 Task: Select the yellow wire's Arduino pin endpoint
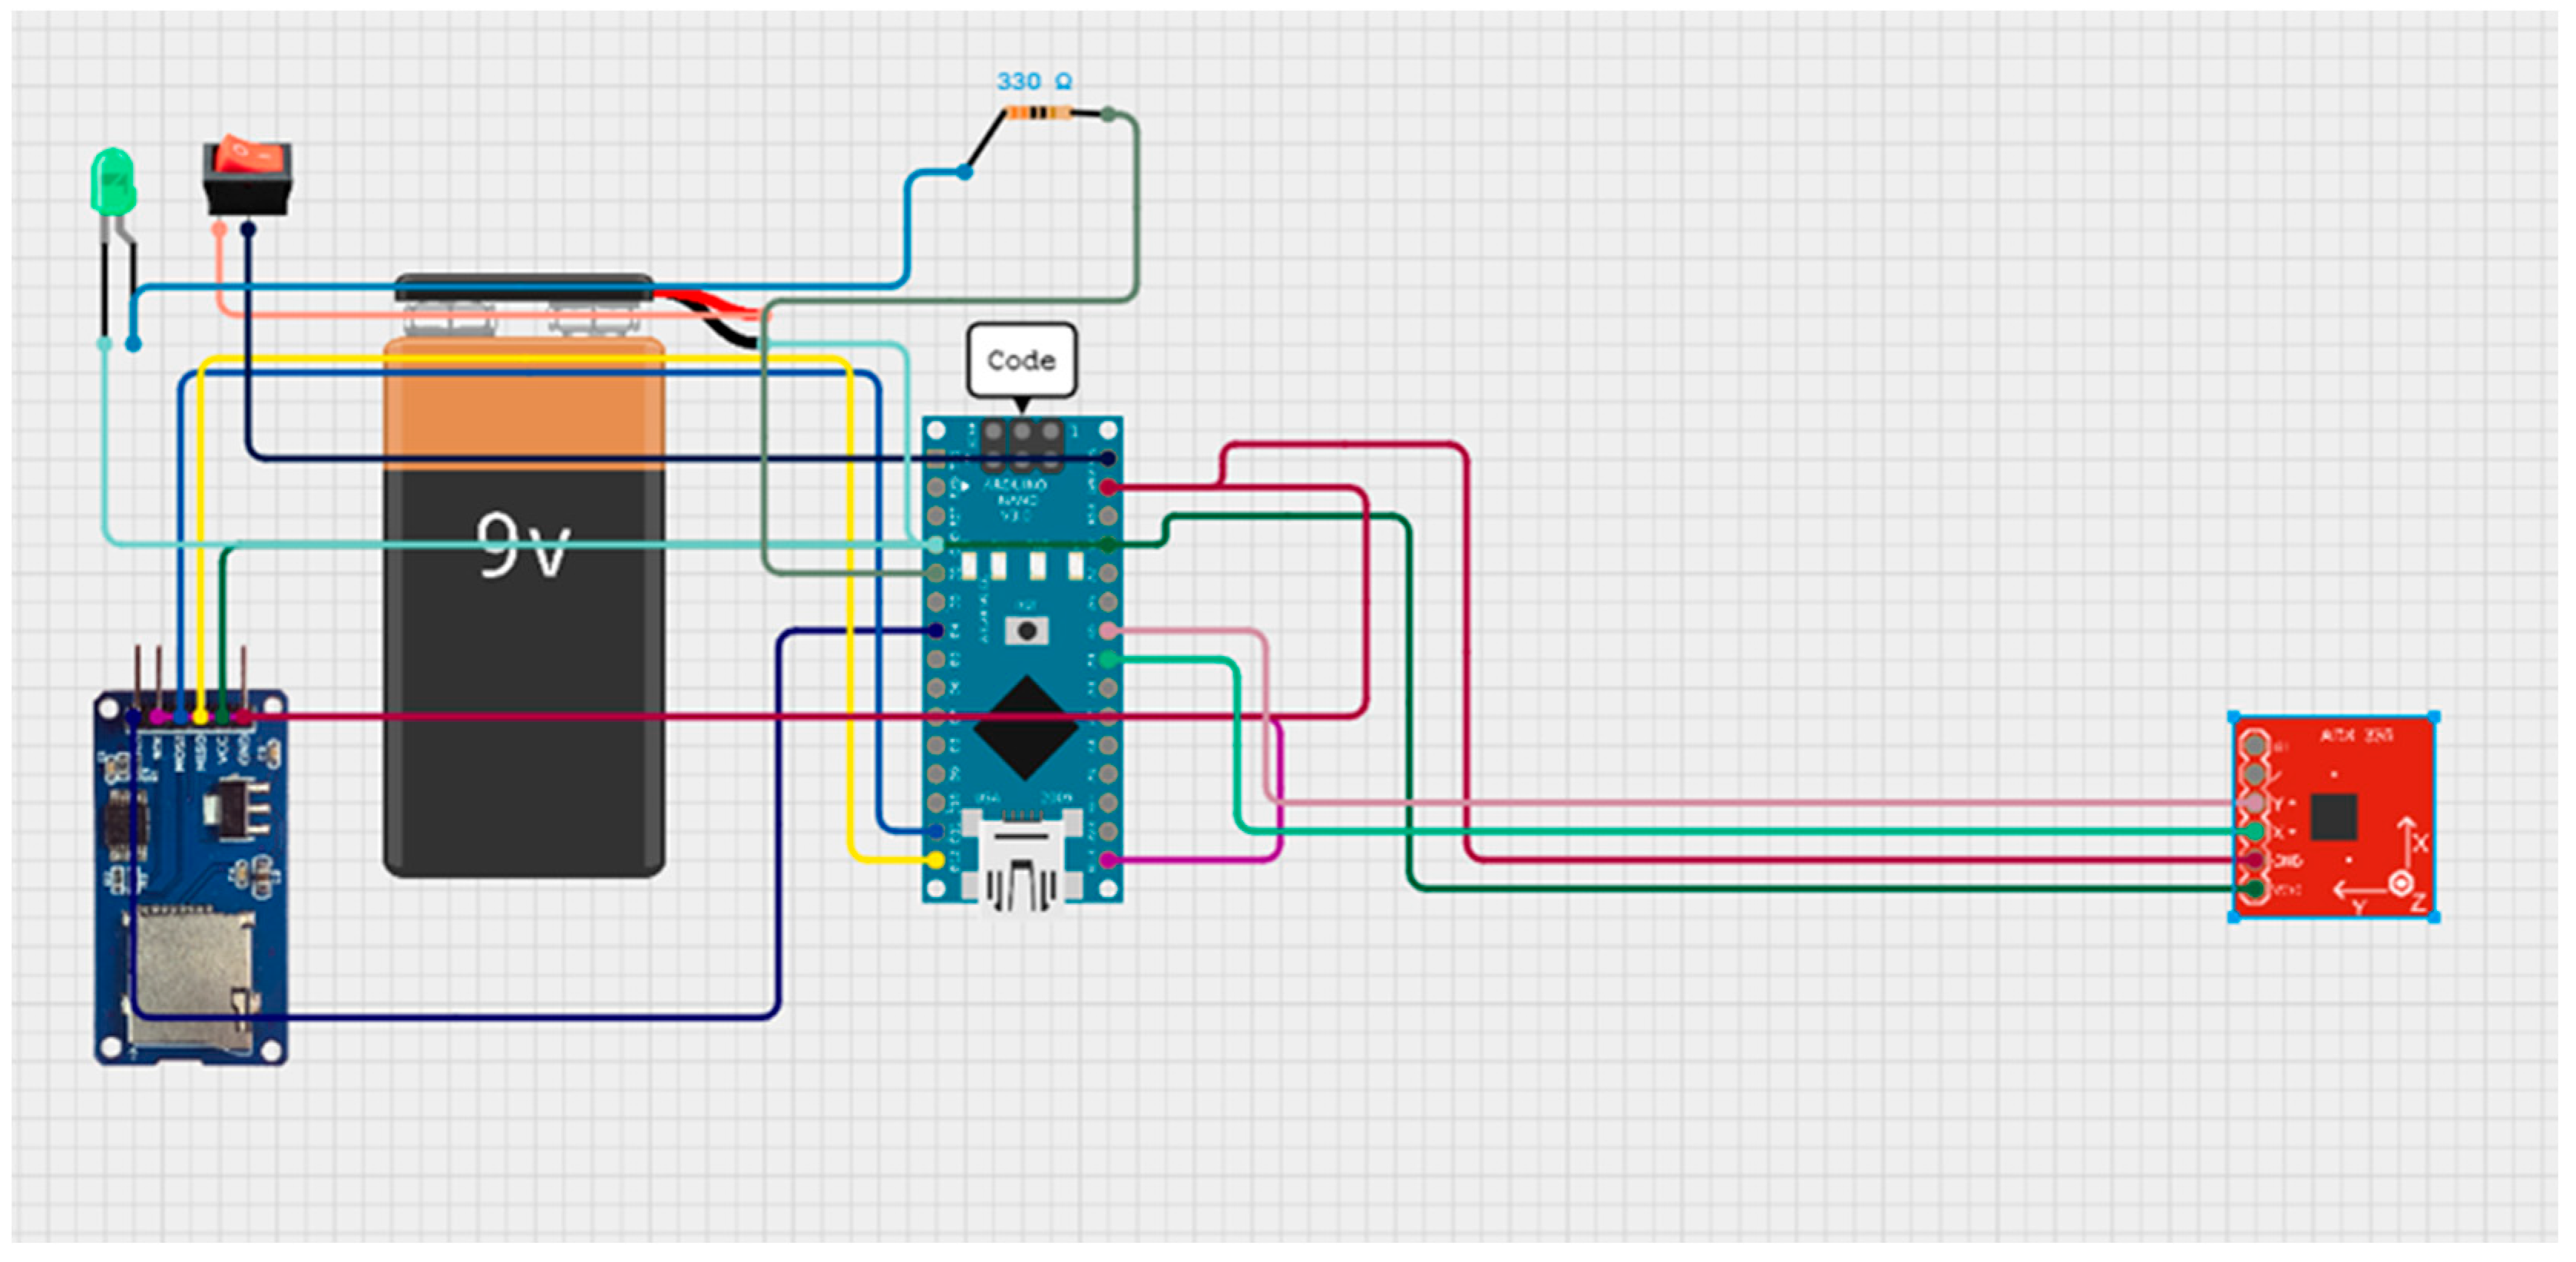[x=936, y=860]
